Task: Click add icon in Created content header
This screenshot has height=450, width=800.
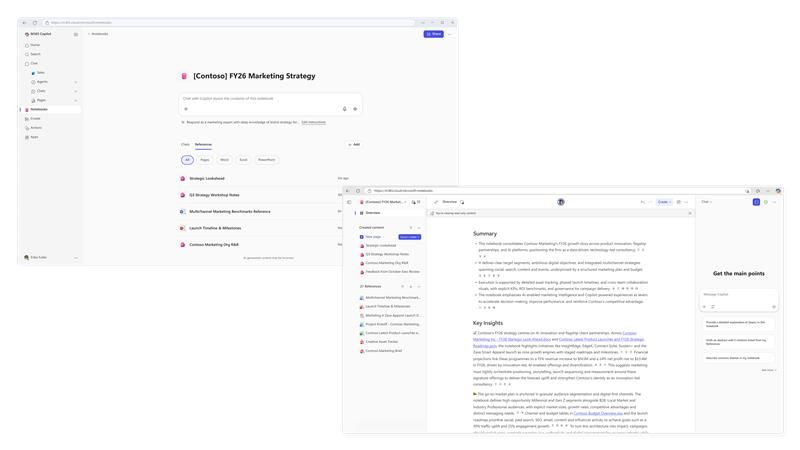Action: tap(411, 228)
